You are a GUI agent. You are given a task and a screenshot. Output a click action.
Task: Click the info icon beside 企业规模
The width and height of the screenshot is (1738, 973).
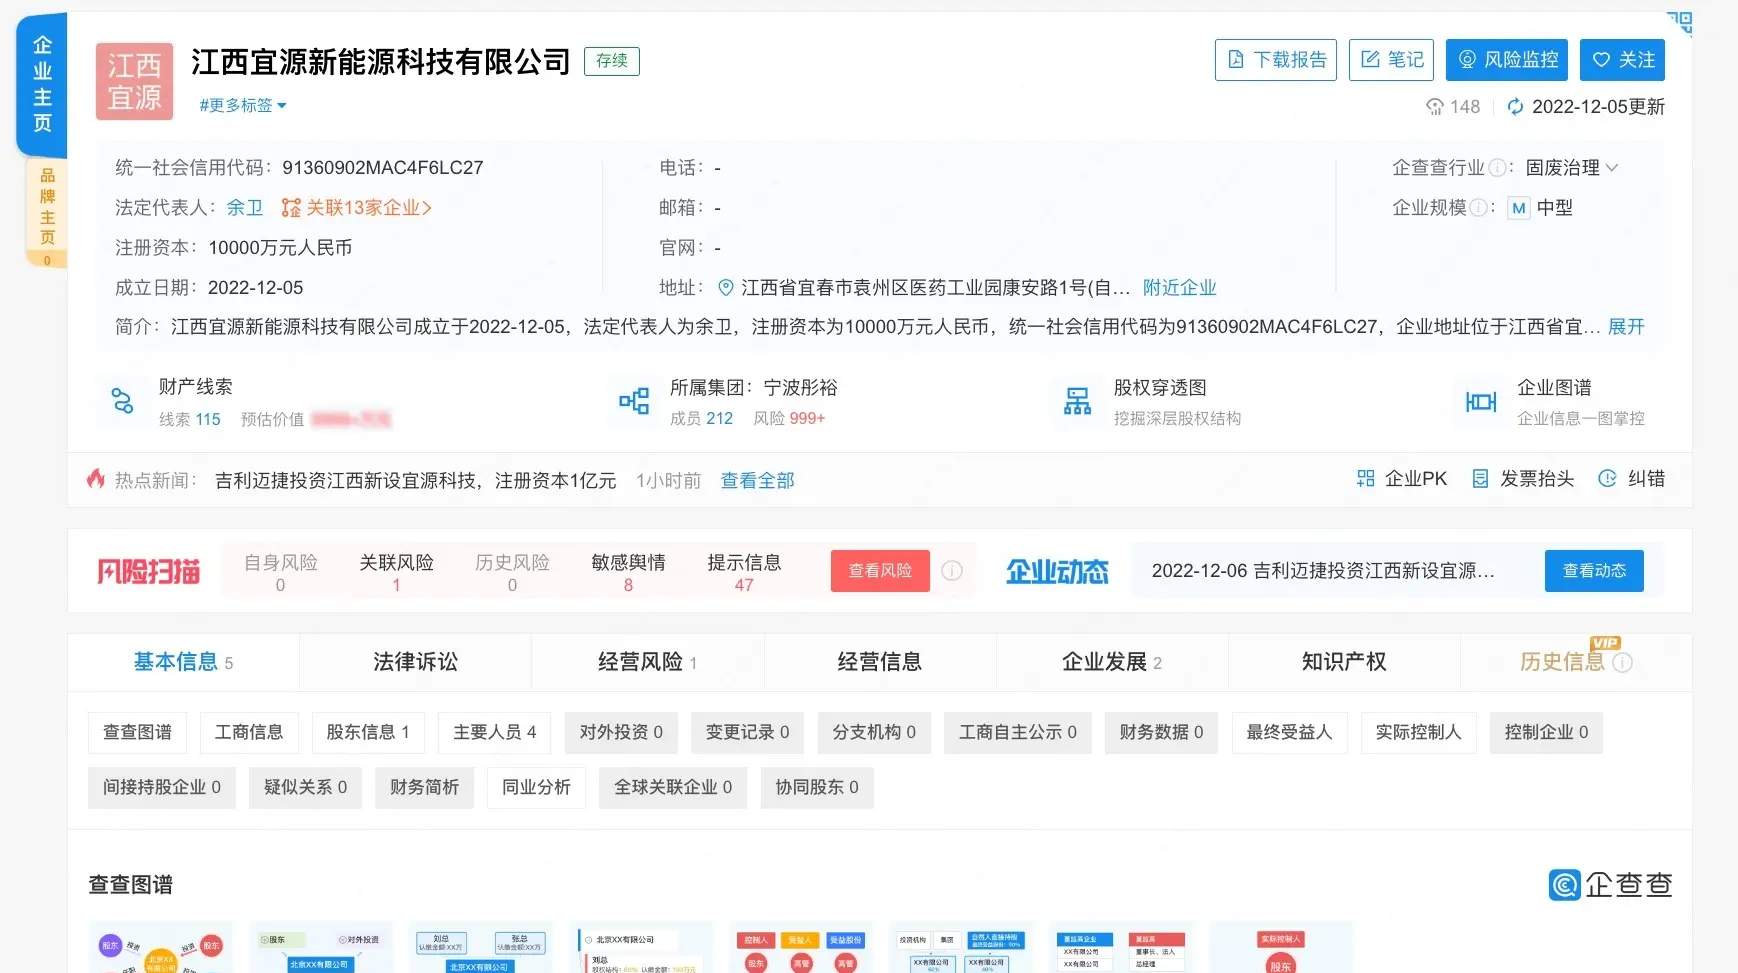[x=1478, y=208]
